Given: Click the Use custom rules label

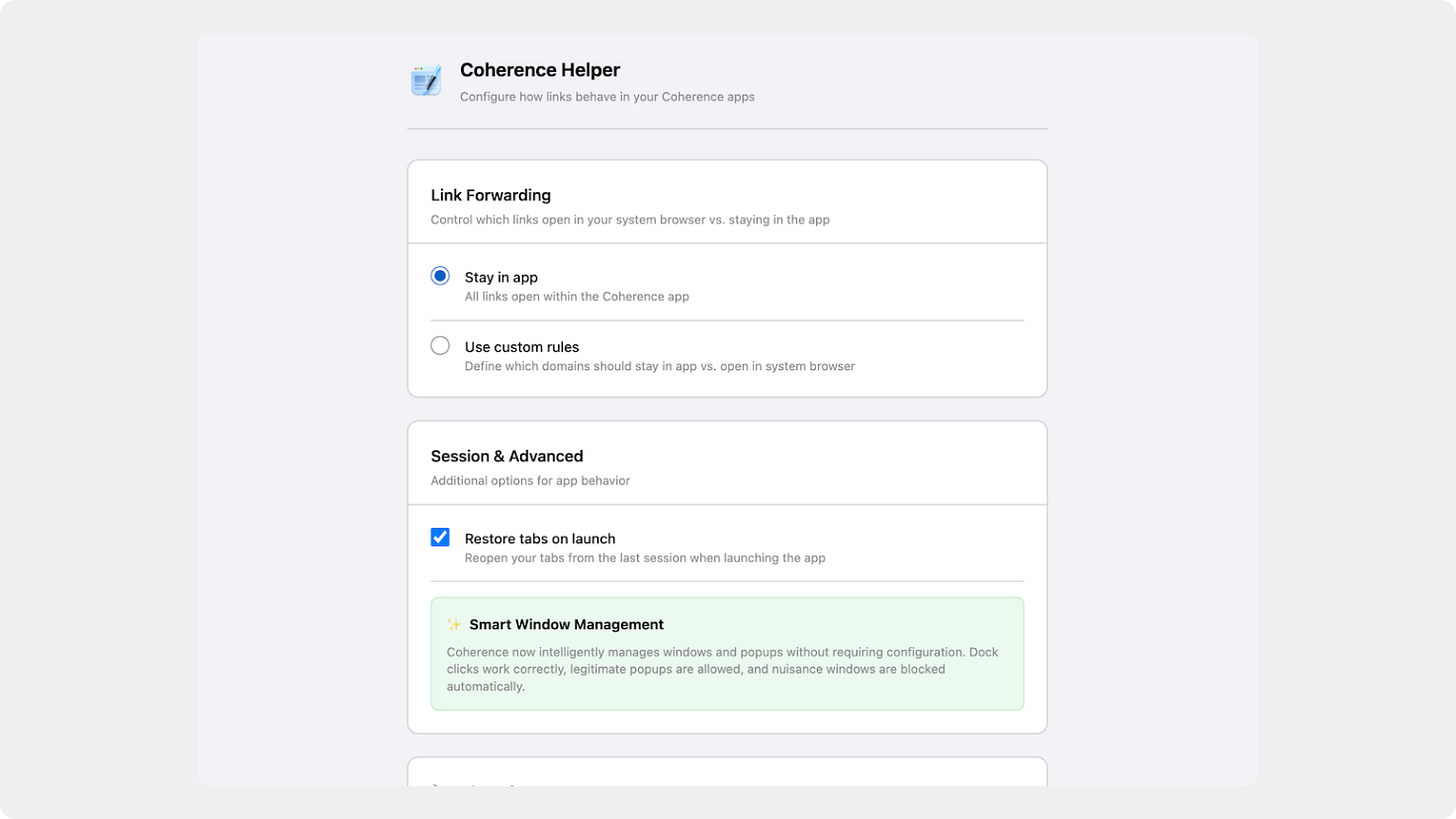Looking at the screenshot, I should pyautogui.click(x=522, y=347).
